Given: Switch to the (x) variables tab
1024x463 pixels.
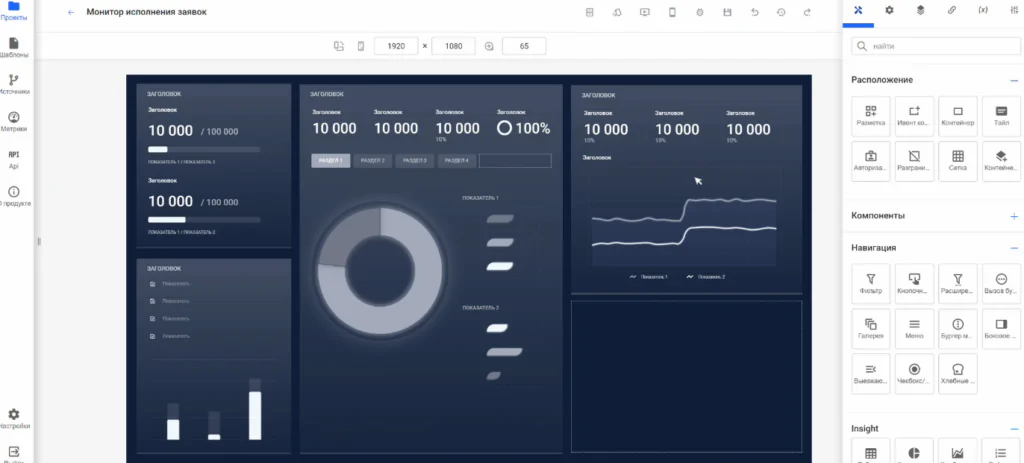Looking at the screenshot, I should (983, 10).
